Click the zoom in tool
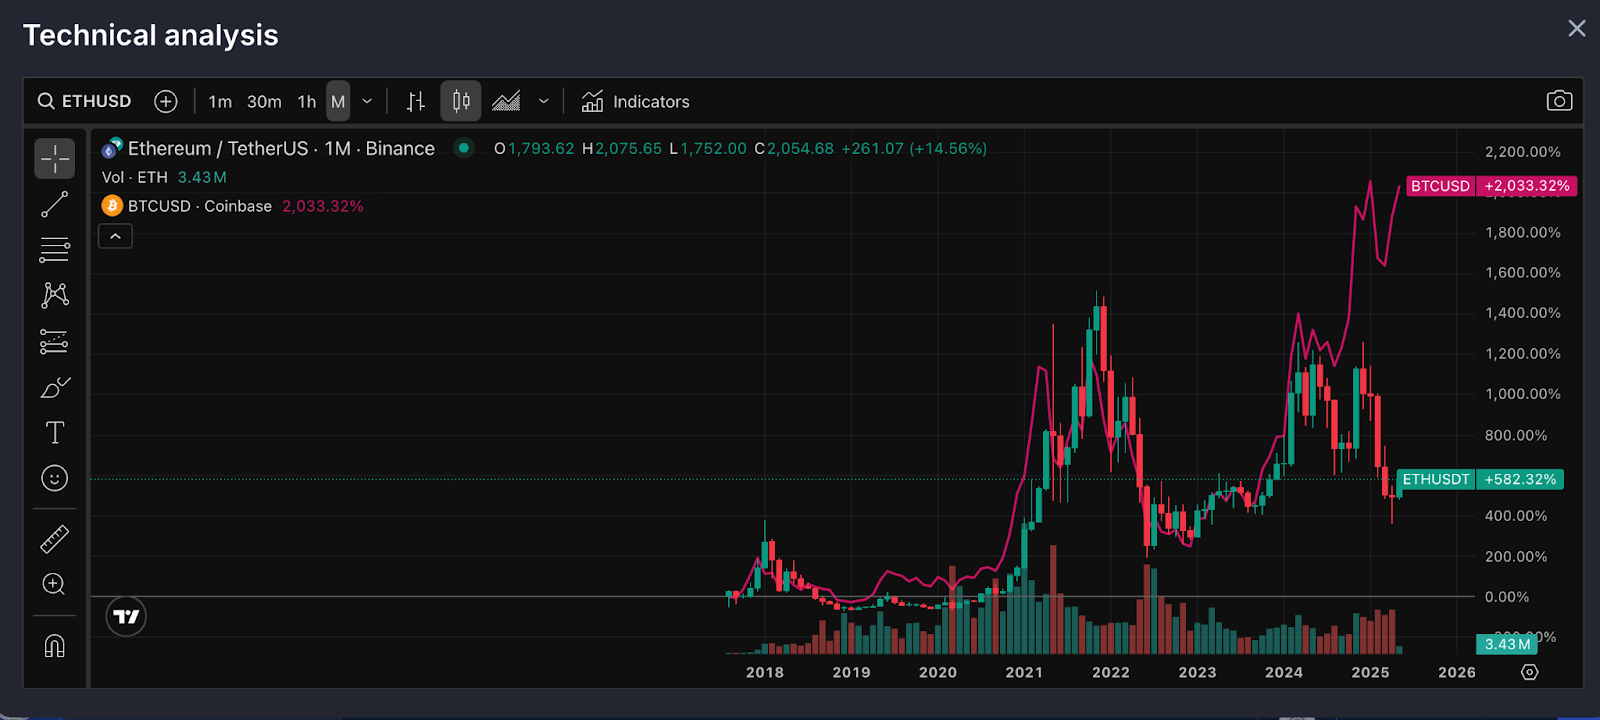Image resolution: width=1600 pixels, height=720 pixels. tap(55, 584)
